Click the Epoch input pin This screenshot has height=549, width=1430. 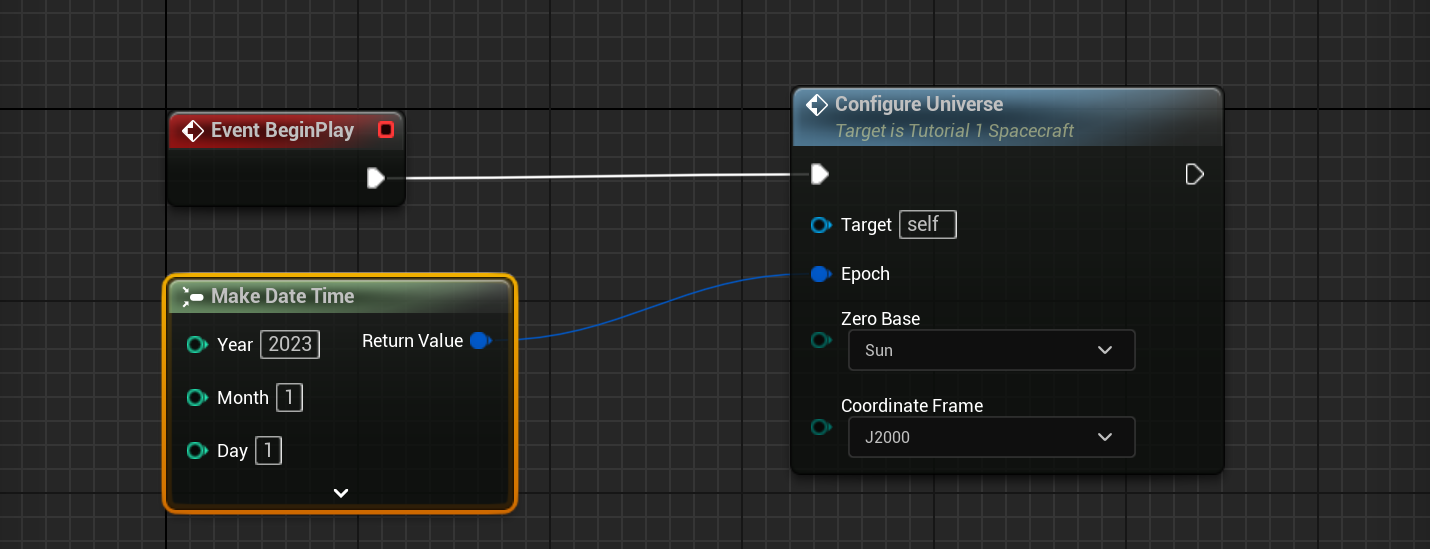tap(821, 274)
